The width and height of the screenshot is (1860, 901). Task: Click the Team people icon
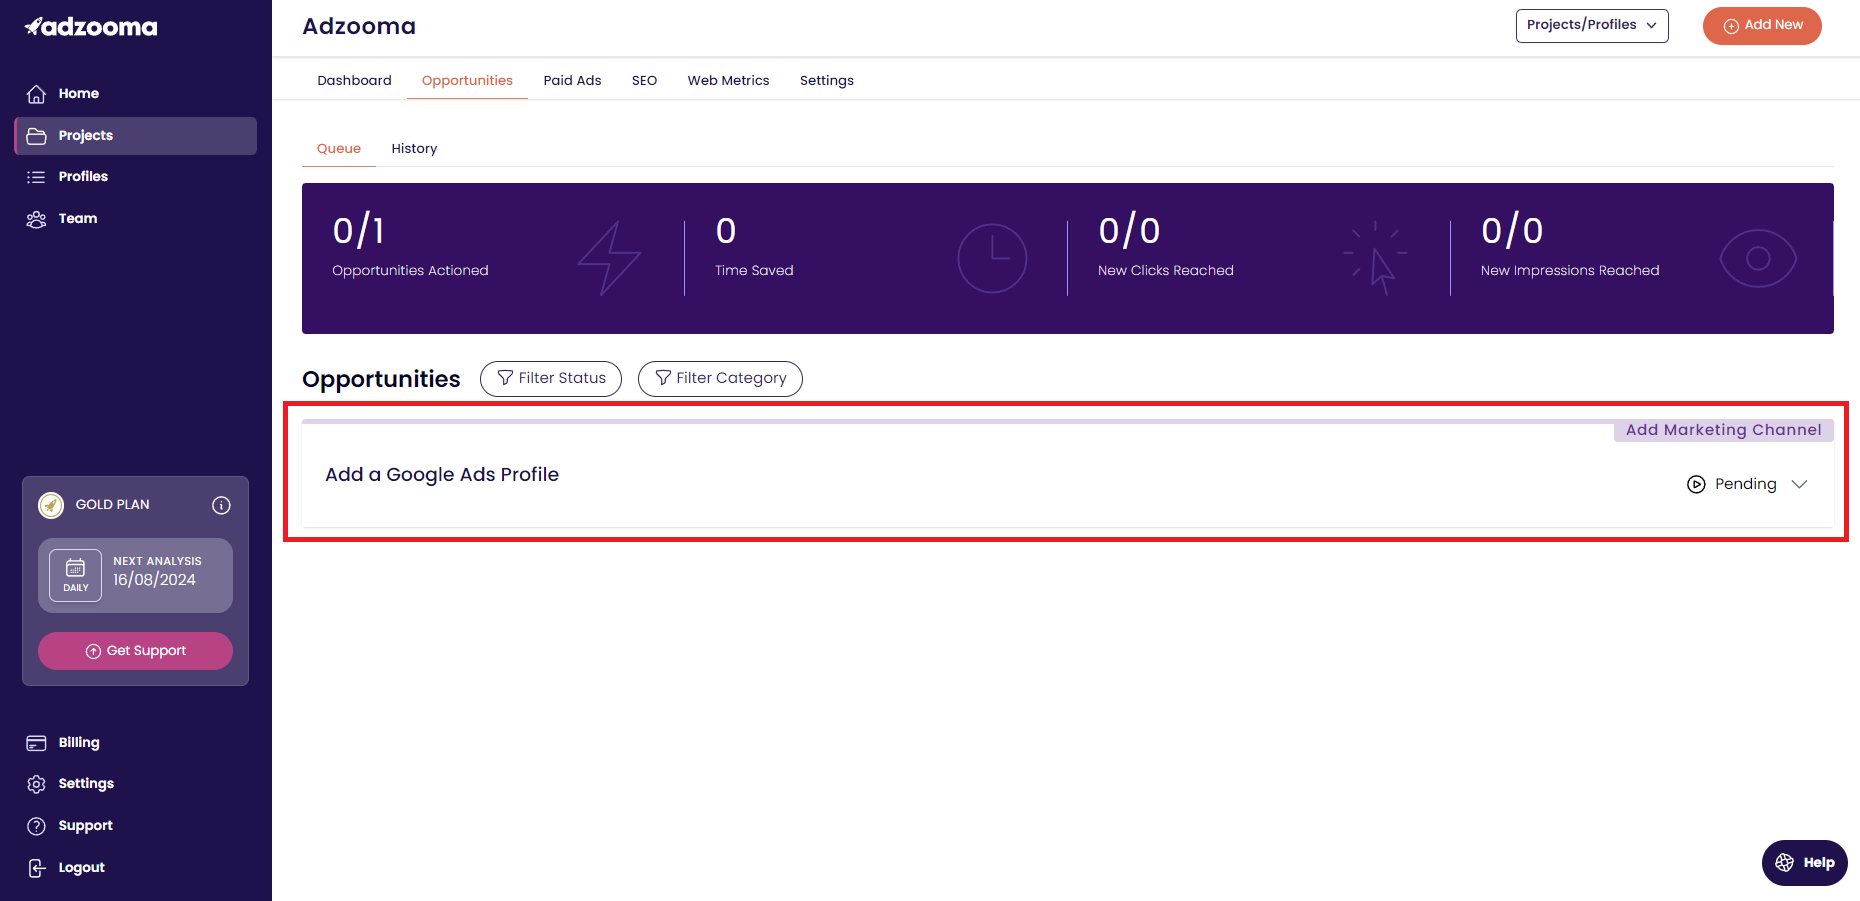pos(36,219)
